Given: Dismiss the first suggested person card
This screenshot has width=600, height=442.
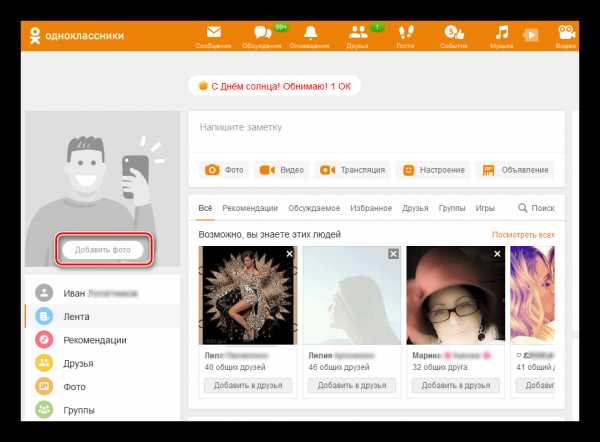Looking at the screenshot, I should pos(290,254).
